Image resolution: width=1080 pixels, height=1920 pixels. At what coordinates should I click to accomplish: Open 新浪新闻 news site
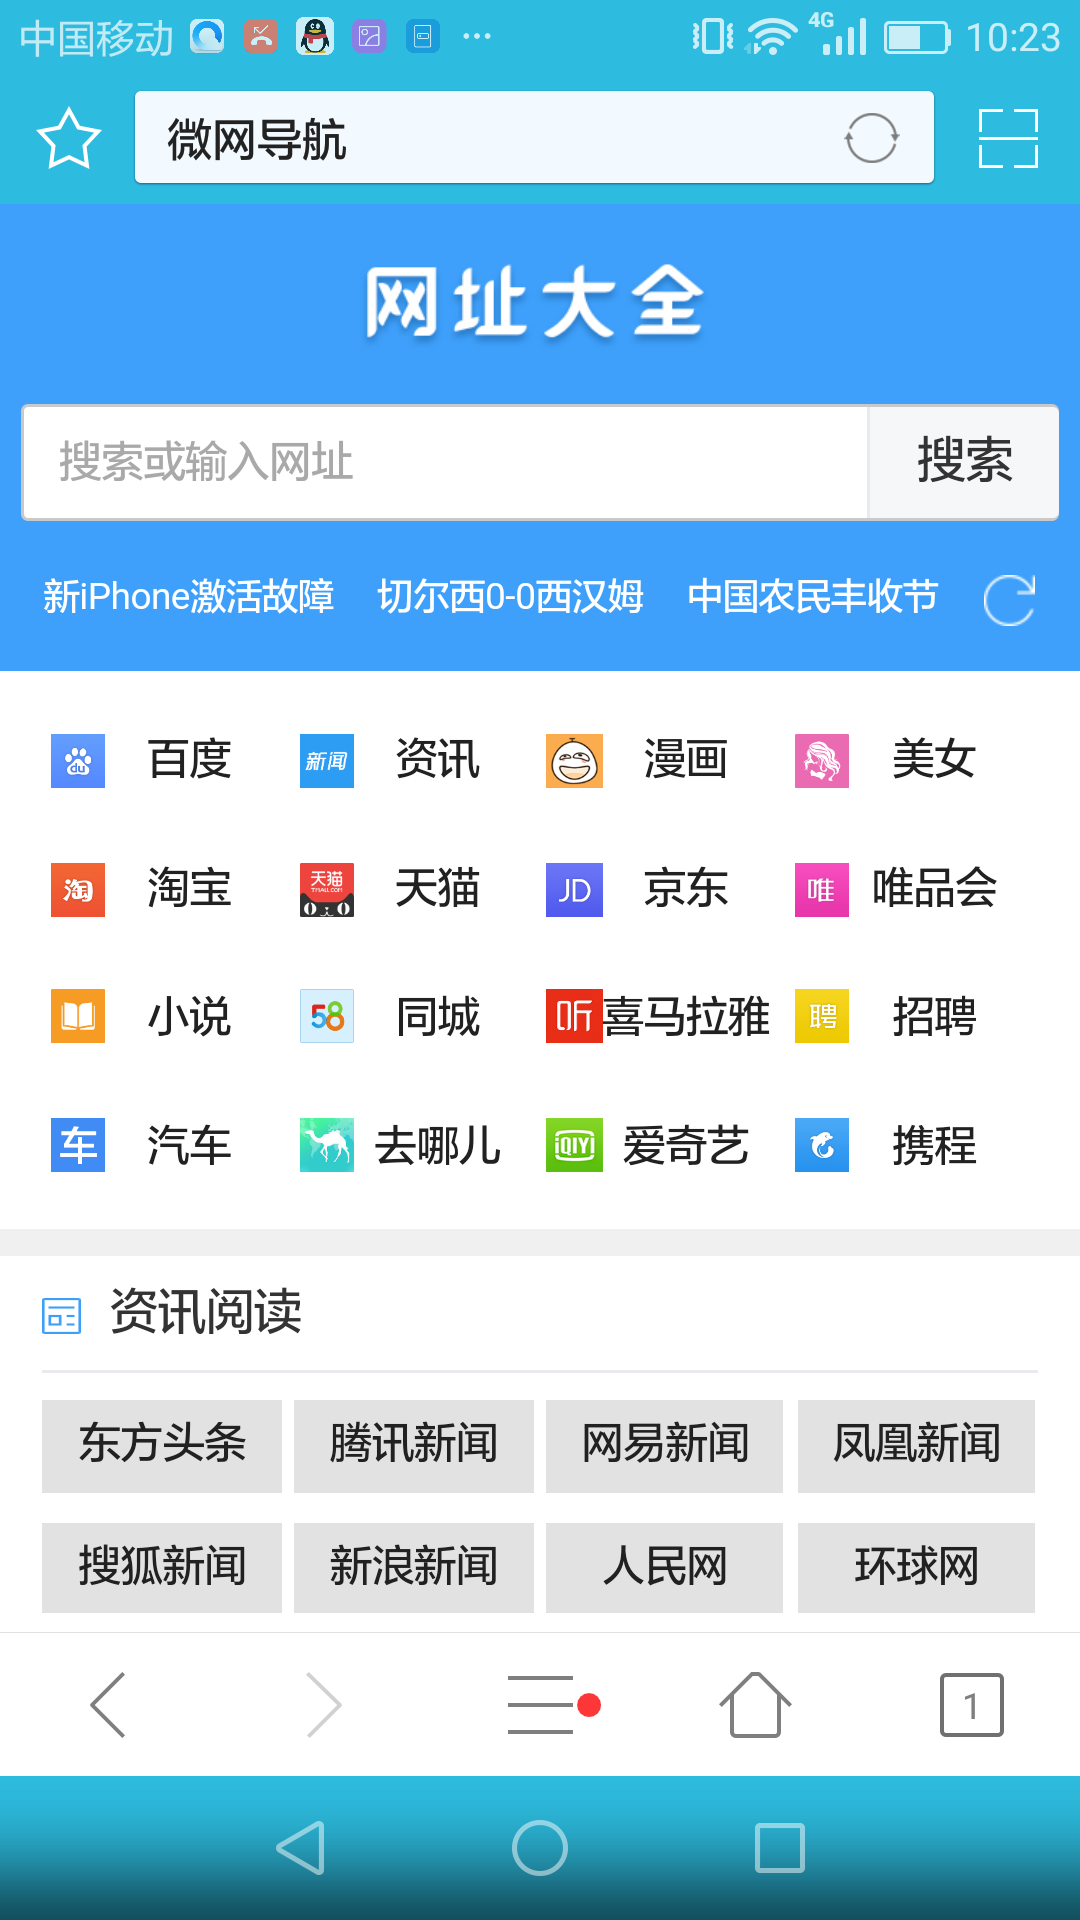414,1568
